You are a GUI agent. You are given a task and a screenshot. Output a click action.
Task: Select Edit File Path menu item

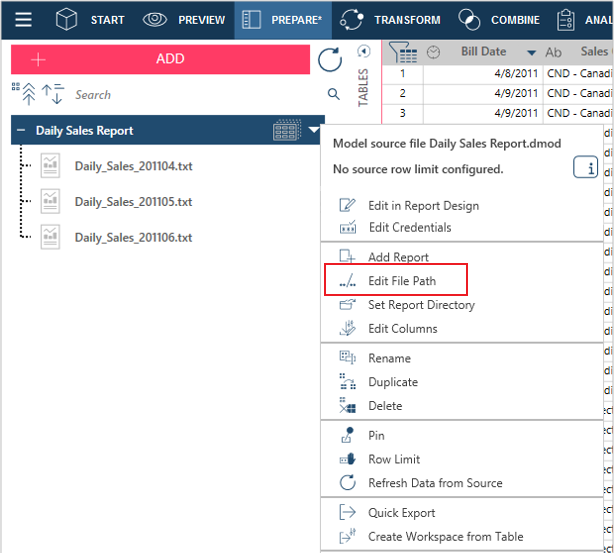tap(401, 281)
